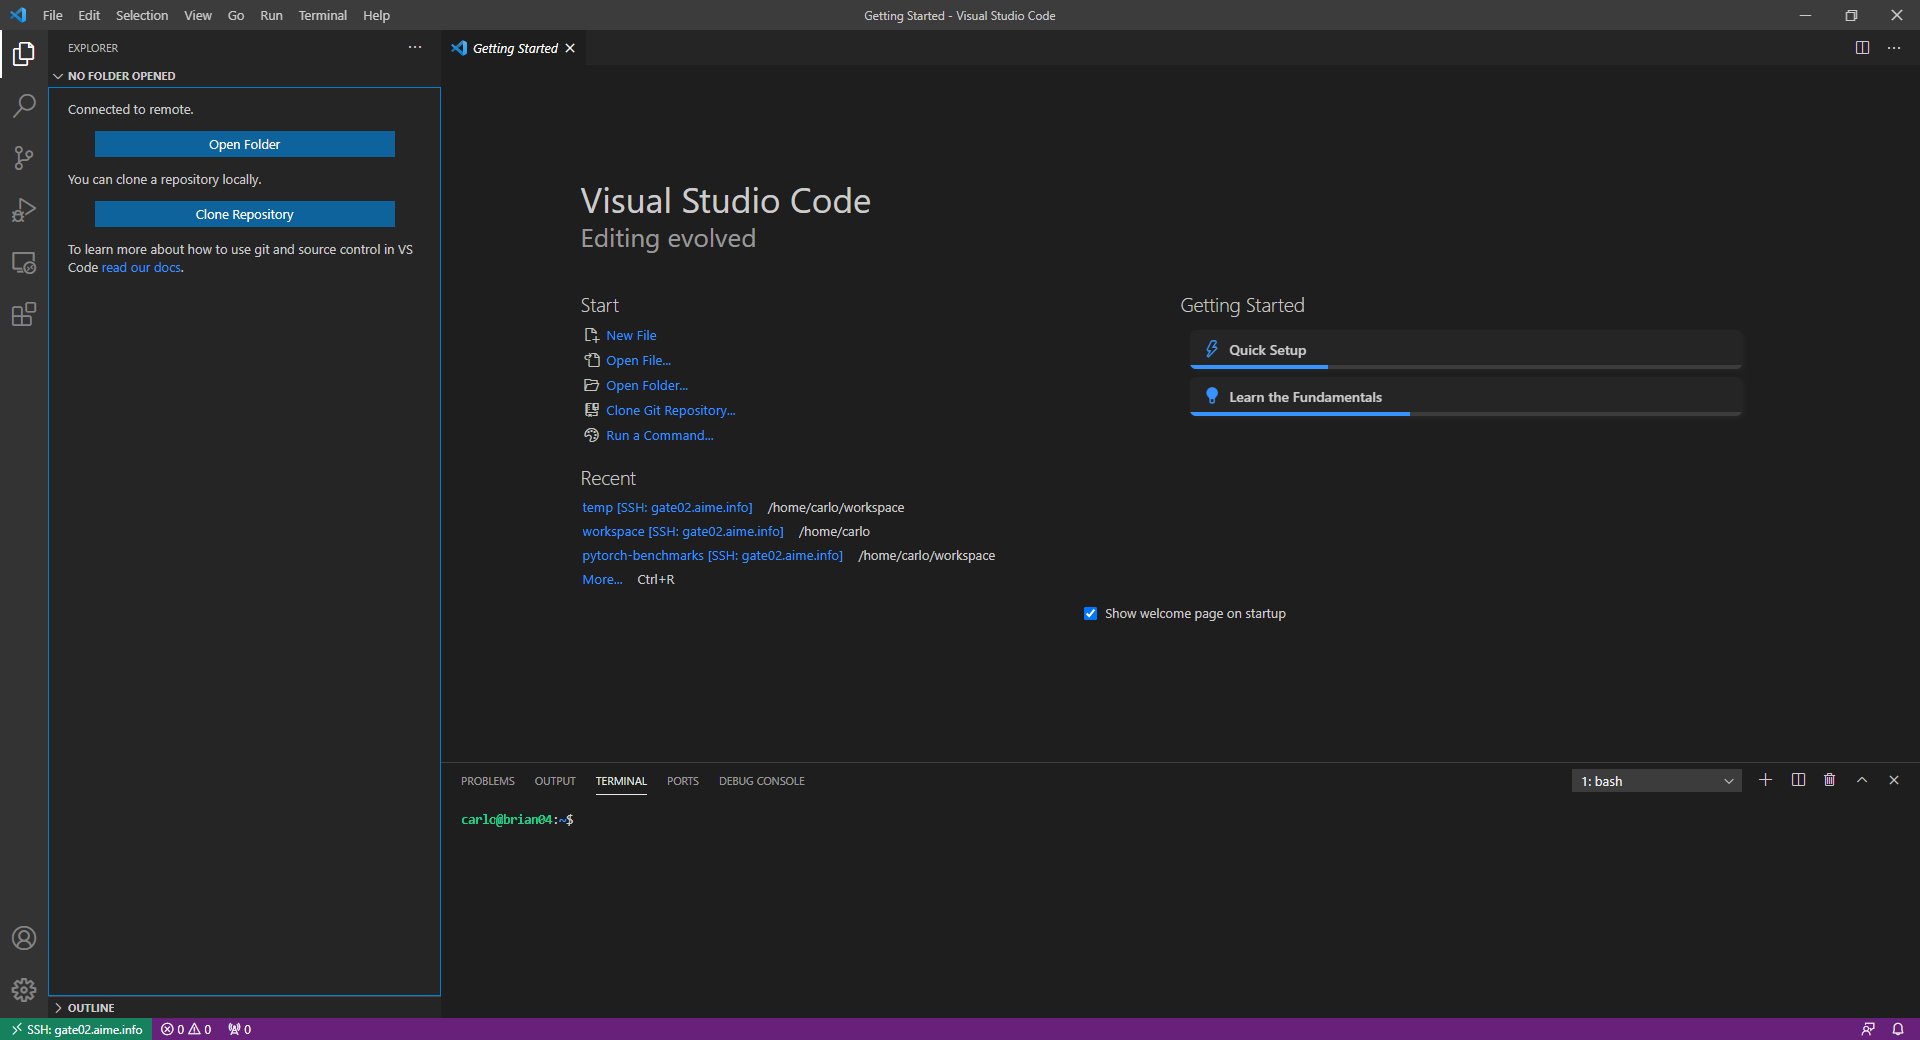Screen dimensions: 1920x1040
Task: Open the Remote Explorer view icon
Action: coord(24,262)
